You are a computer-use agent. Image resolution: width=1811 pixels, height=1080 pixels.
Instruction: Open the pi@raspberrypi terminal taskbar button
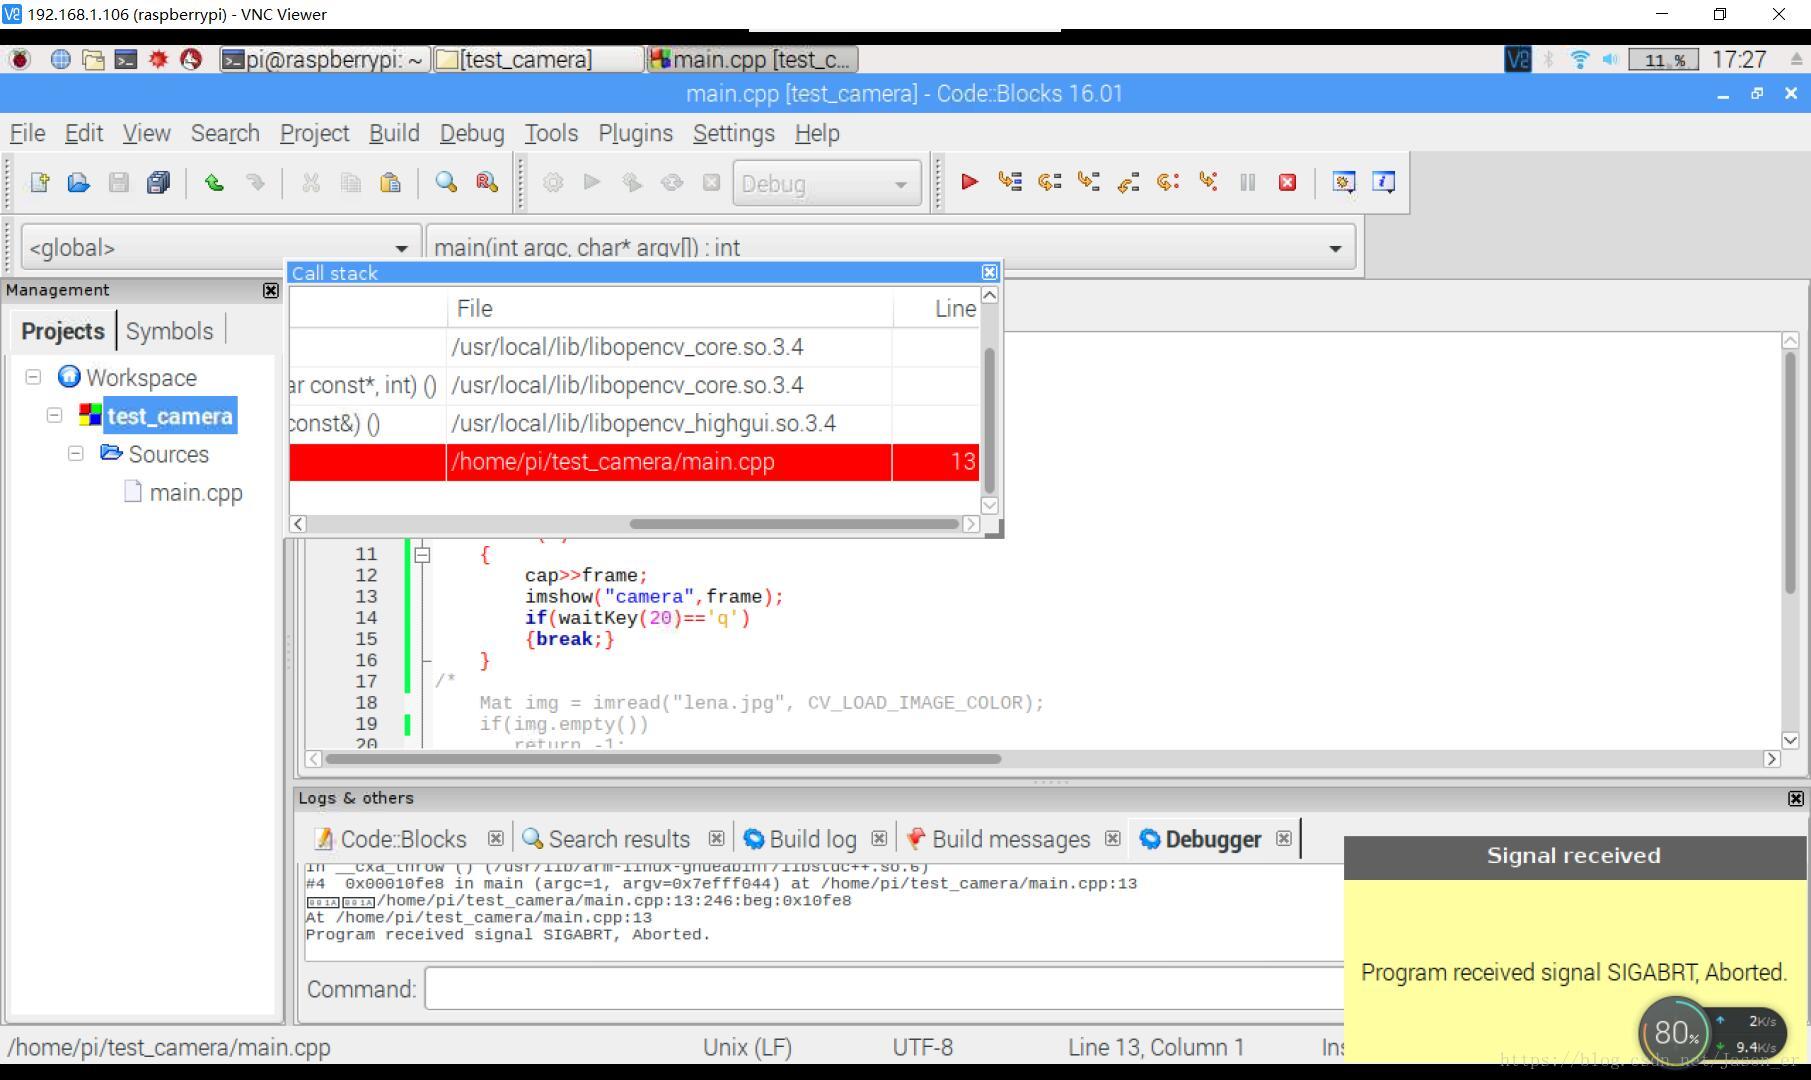pyautogui.click(x=324, y=60)
